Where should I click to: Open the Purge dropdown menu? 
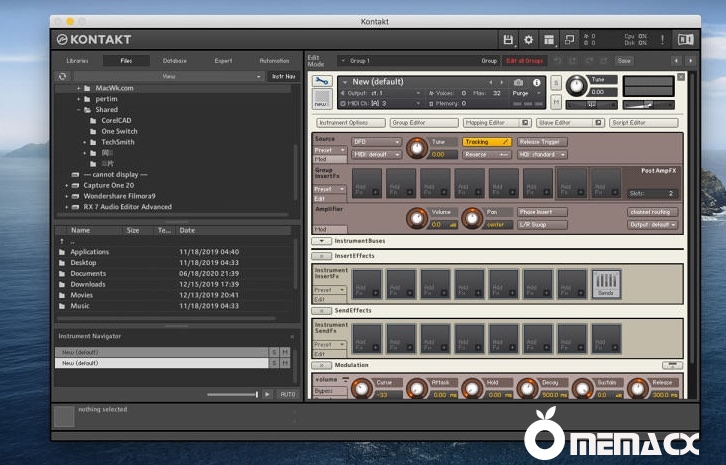click(526, 93)
